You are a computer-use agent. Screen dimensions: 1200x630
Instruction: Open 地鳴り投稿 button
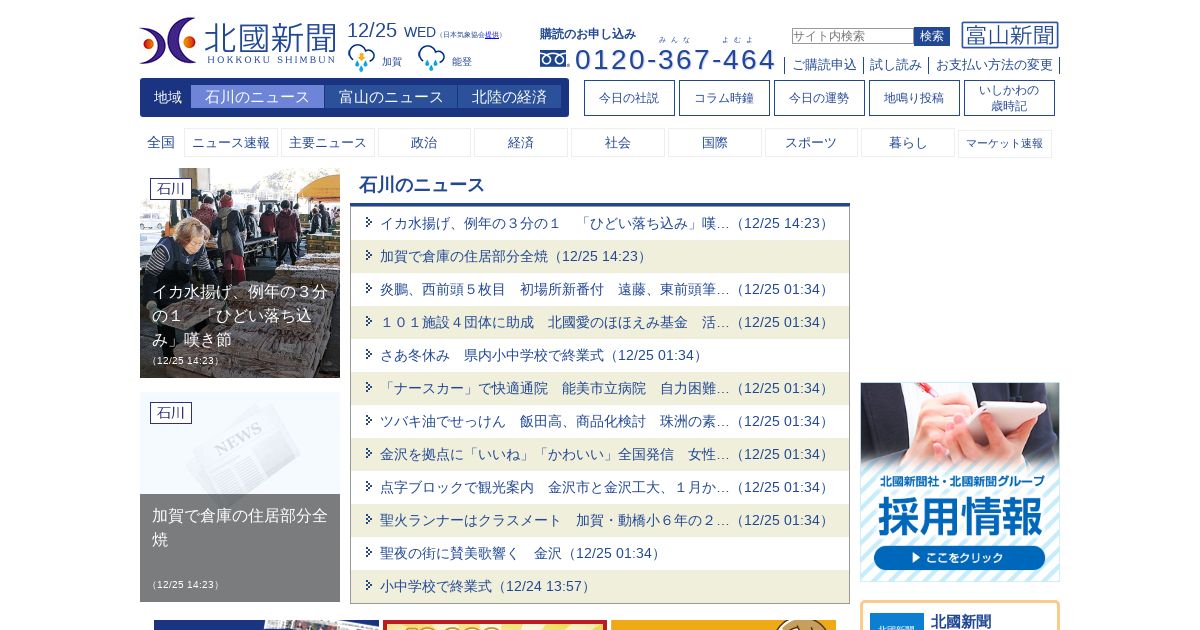(914, 98)
